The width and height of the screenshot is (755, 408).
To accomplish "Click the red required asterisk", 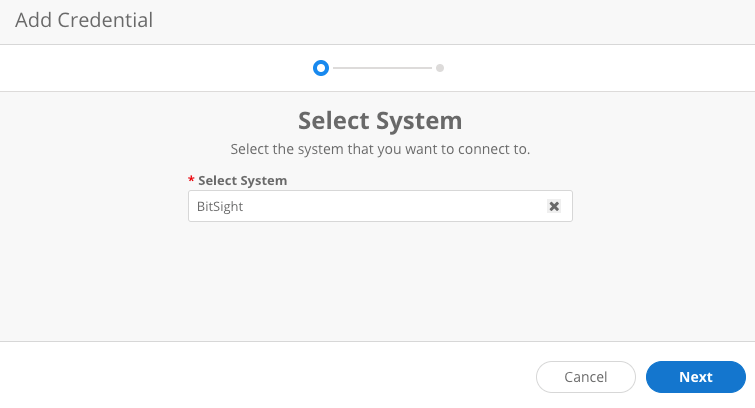I will click(191, 180).
